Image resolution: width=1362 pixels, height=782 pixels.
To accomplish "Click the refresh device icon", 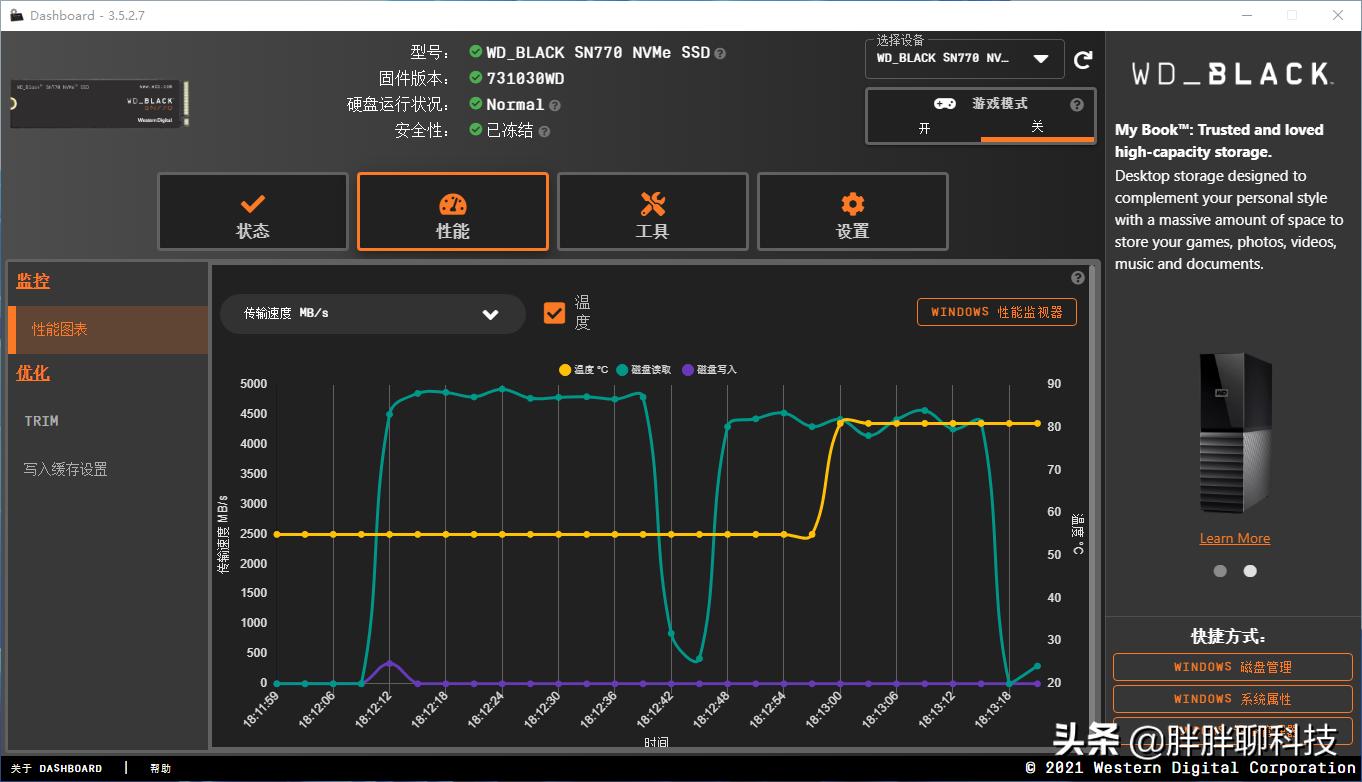I will (x=1083, y=59).
